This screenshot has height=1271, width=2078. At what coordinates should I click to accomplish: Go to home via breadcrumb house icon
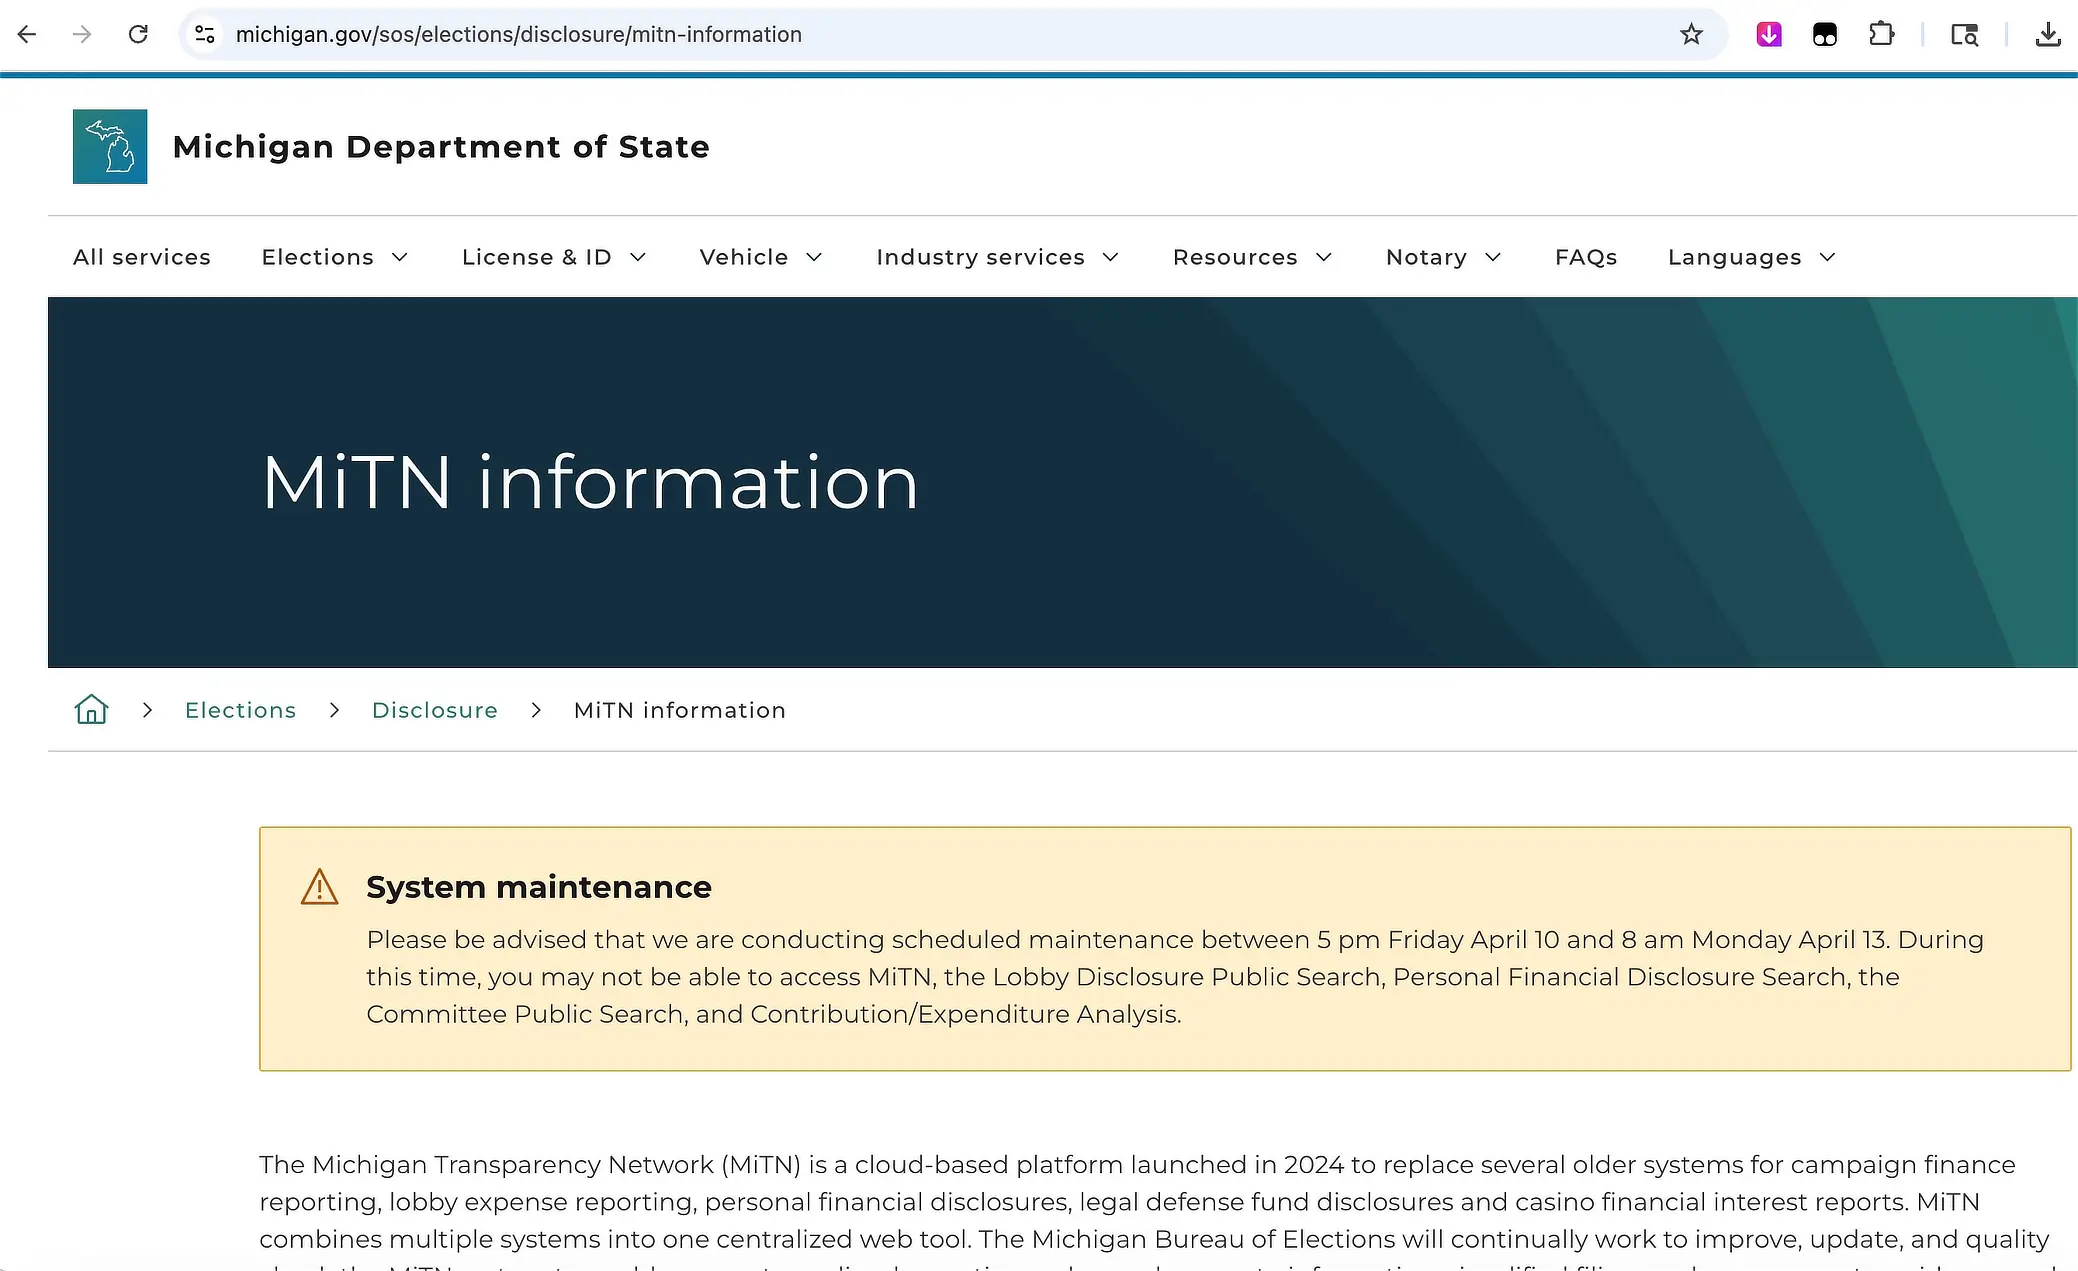(91, 709)
